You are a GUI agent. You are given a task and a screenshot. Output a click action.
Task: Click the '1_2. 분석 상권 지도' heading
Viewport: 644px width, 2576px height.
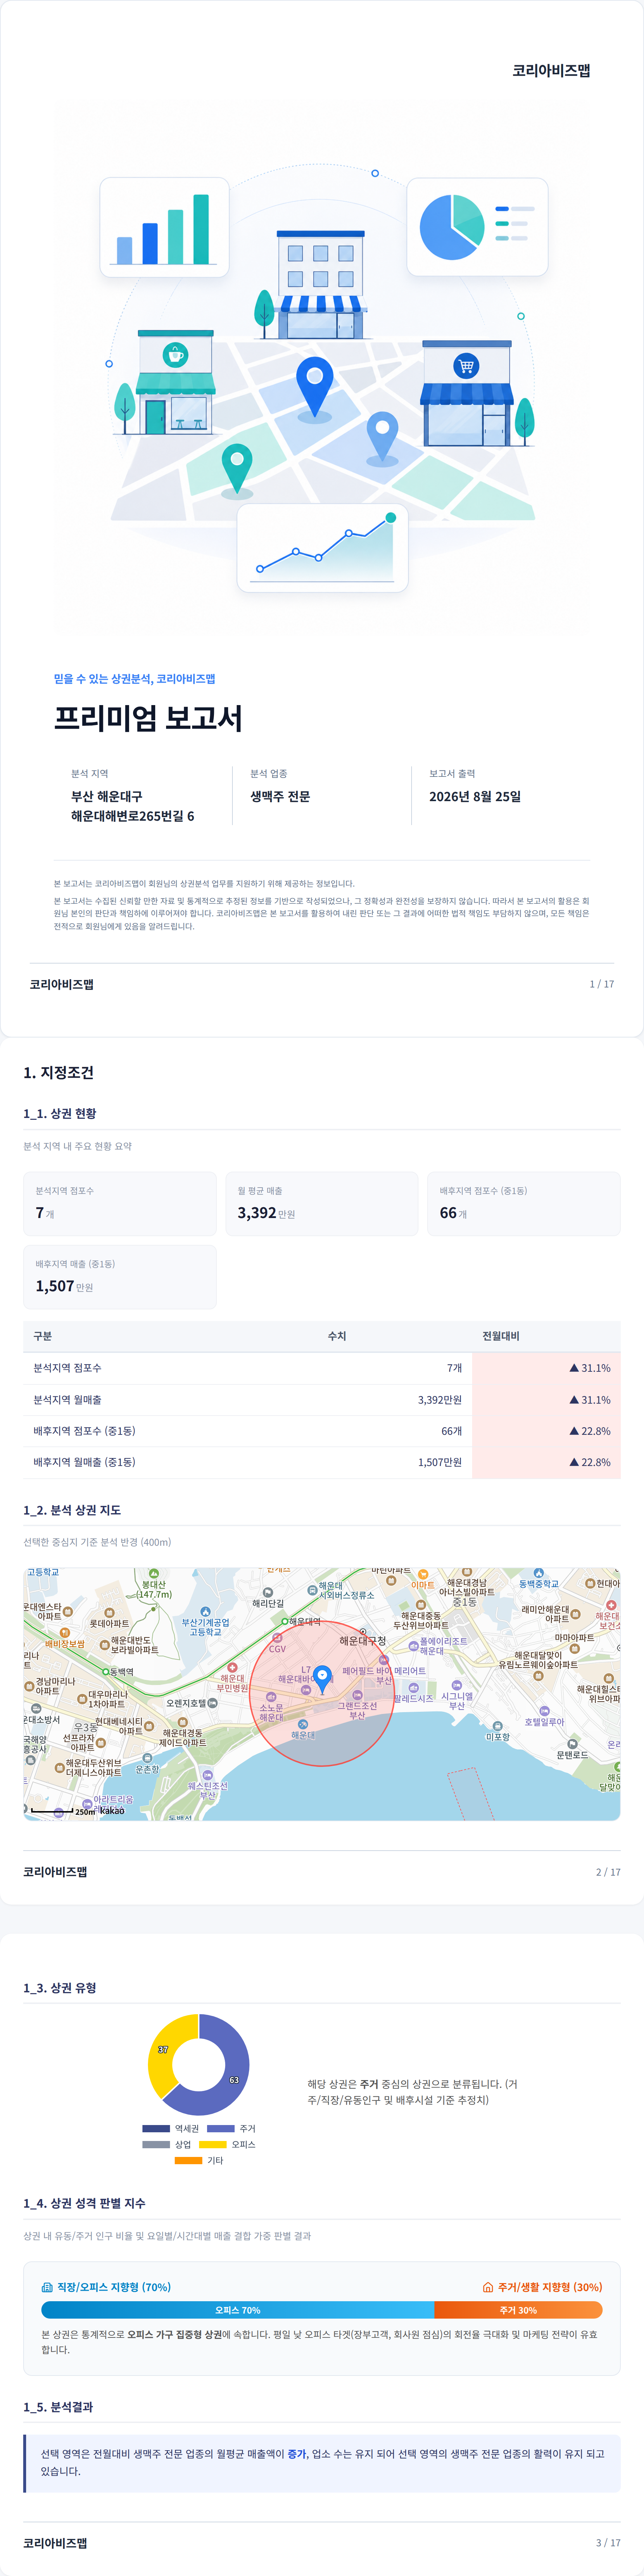tap(72, 1510)
